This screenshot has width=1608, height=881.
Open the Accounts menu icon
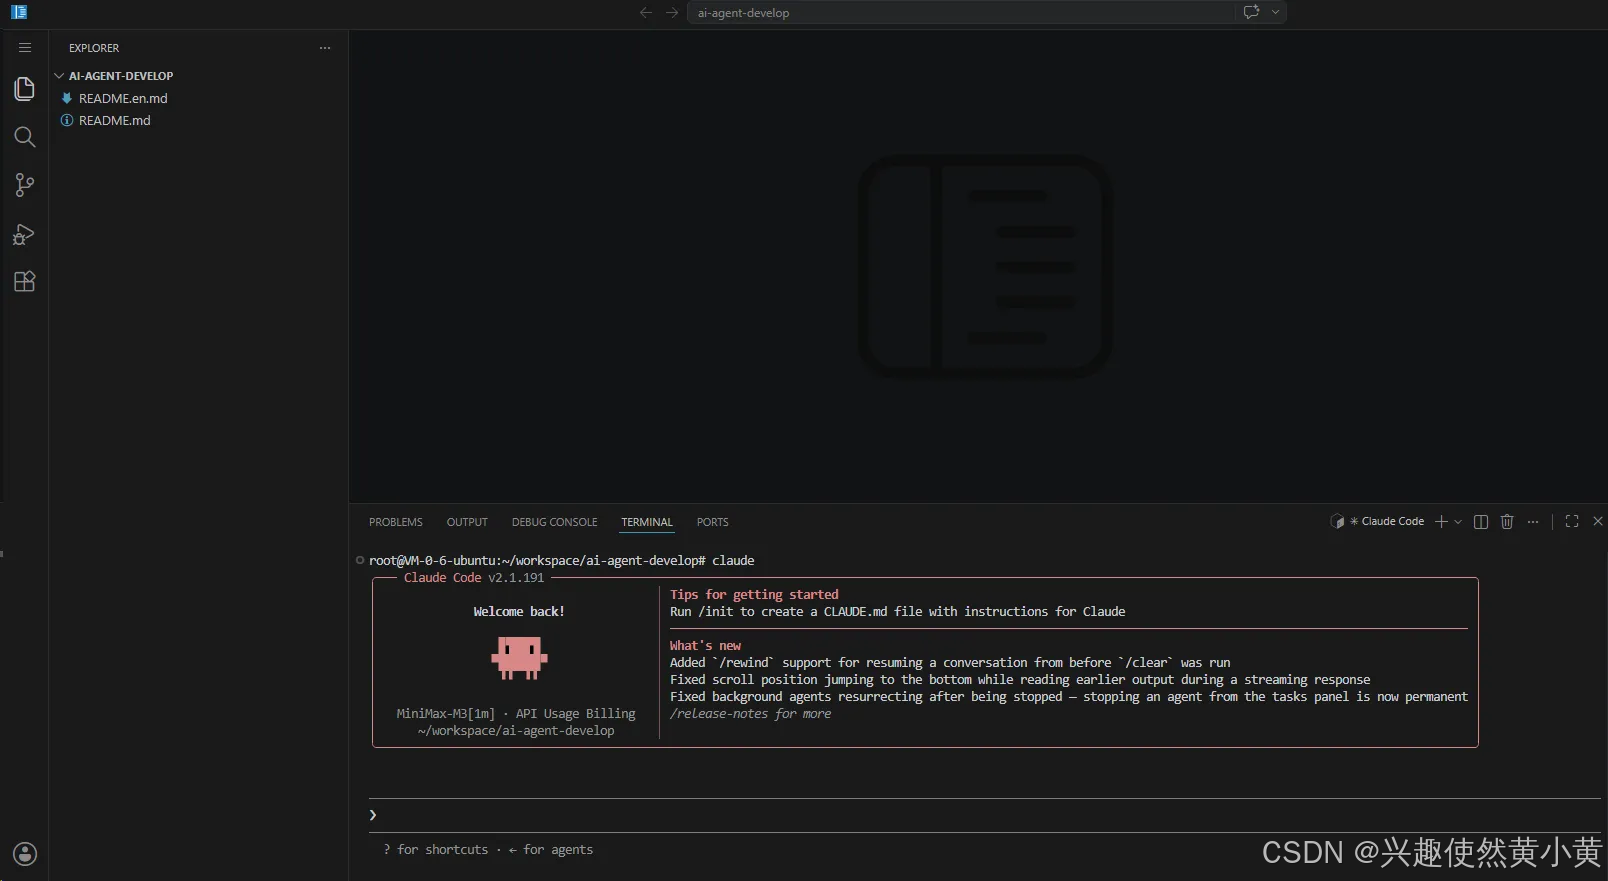25,854
